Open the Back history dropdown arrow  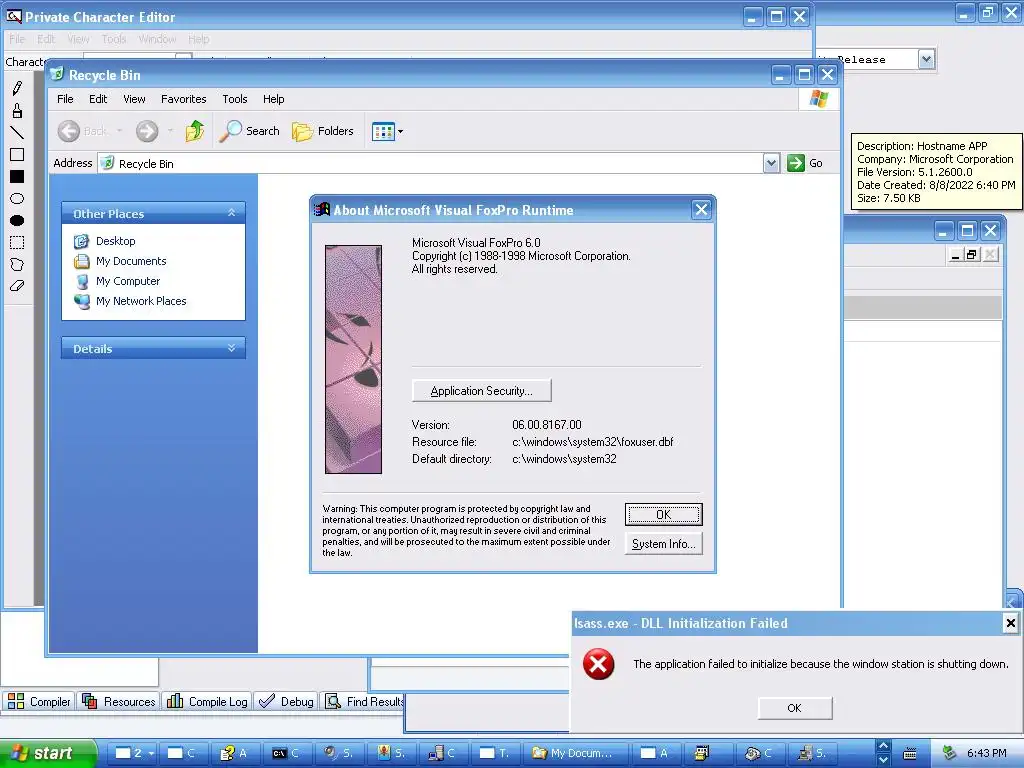pyautogui.click(x=120, y=131)
